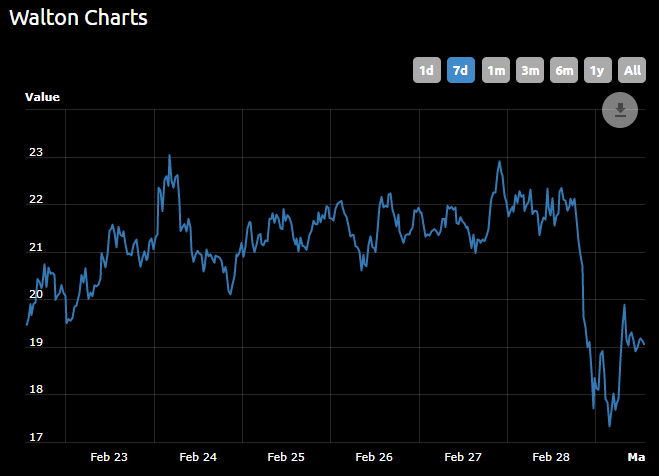Click the active 7d range button
The height and width of the screenshot is (476, 659).
(461, 70)
